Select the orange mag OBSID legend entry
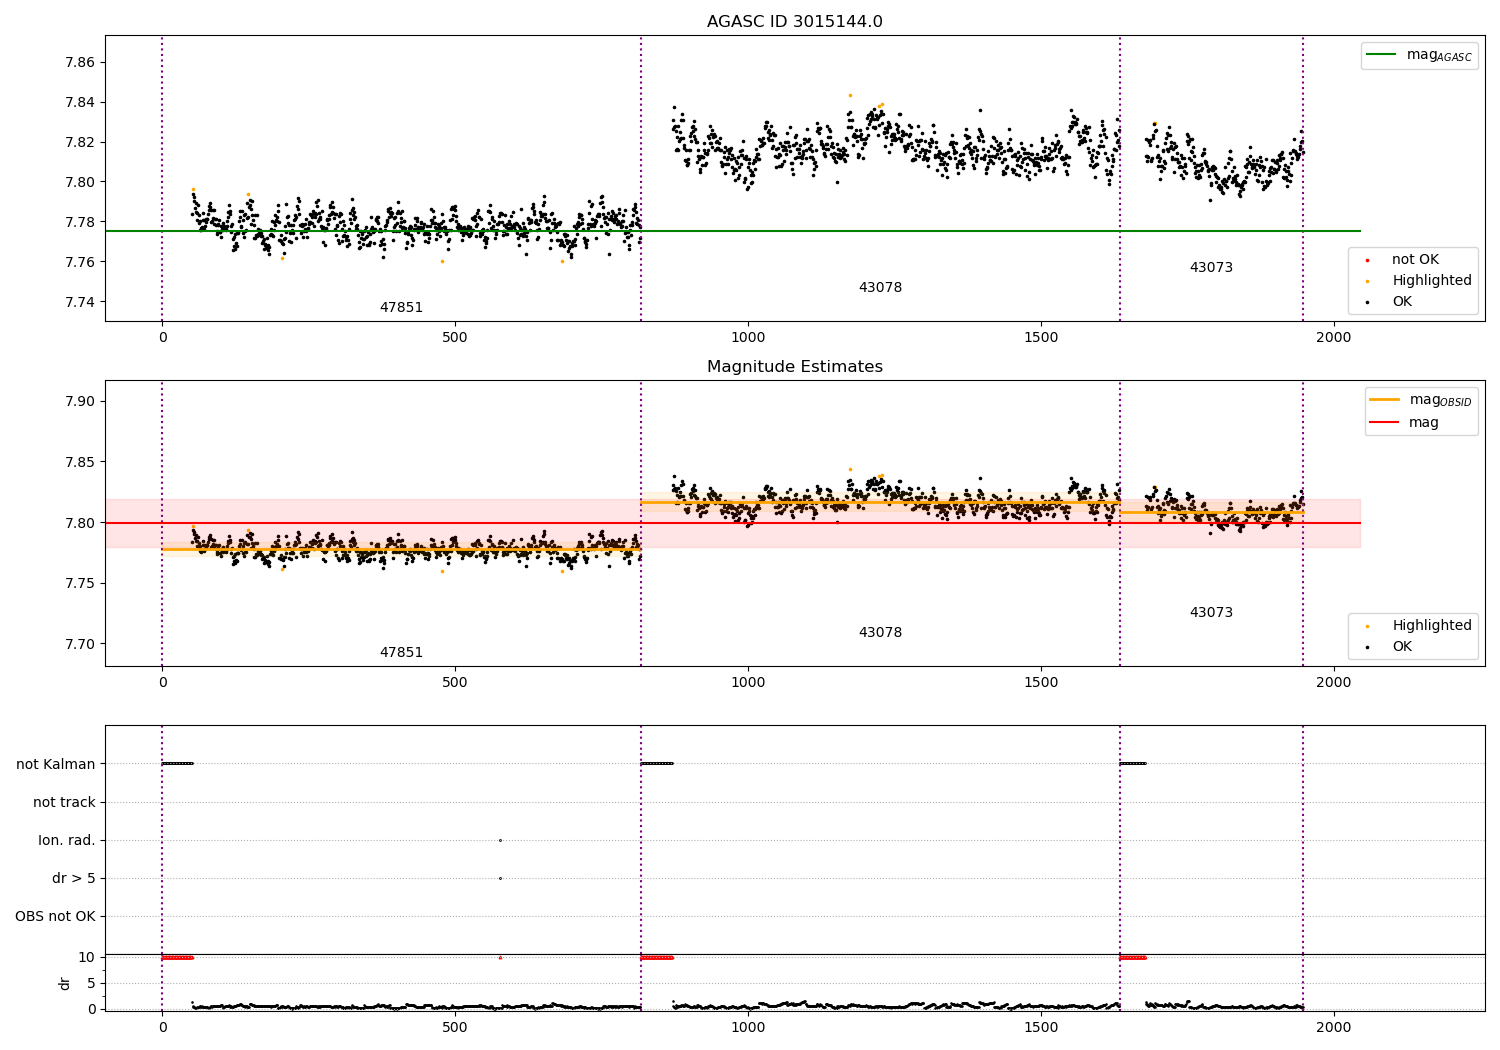 [x=1420, y=400]
